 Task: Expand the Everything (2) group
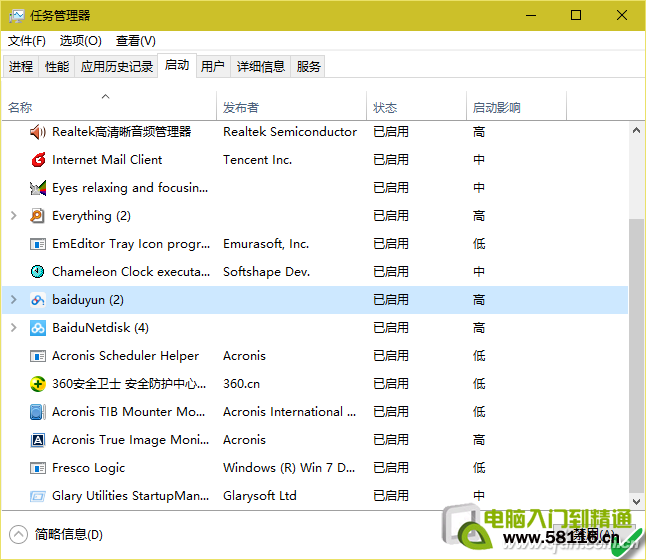click(14, 216)
